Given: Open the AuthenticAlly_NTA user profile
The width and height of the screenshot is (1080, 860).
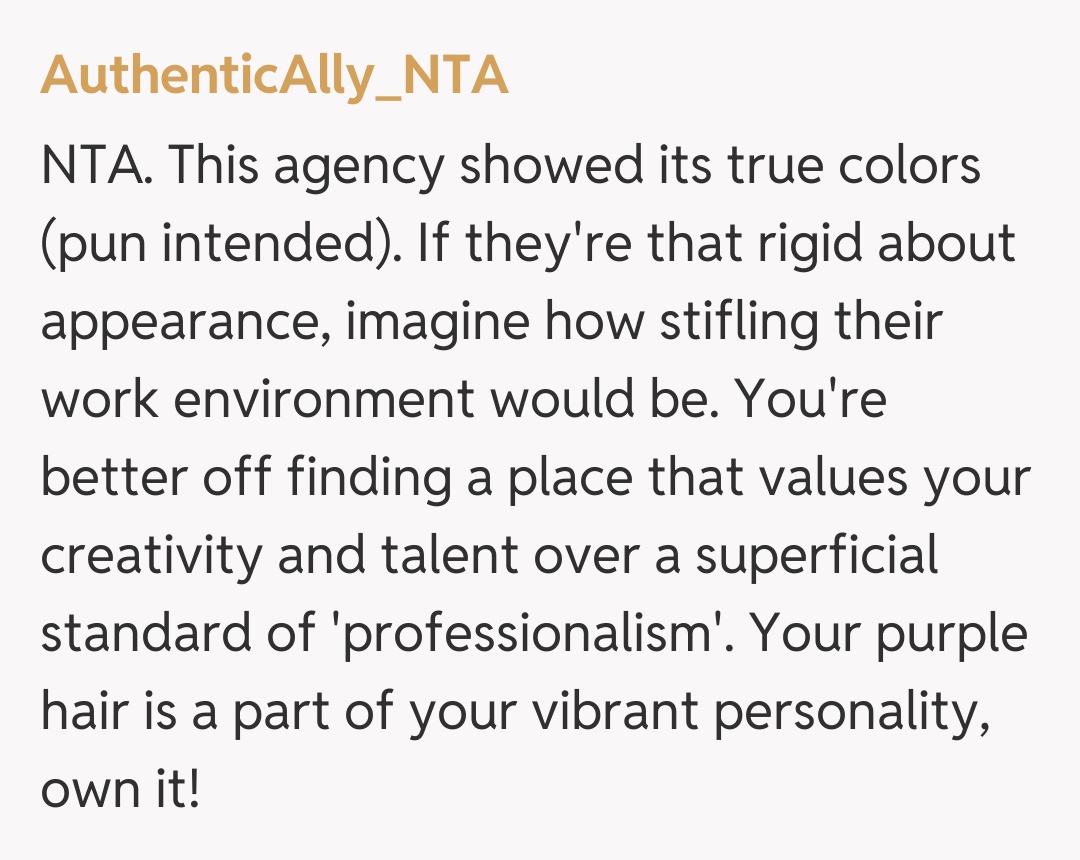Looking at the screenshot, I should (x=274, y=75).
